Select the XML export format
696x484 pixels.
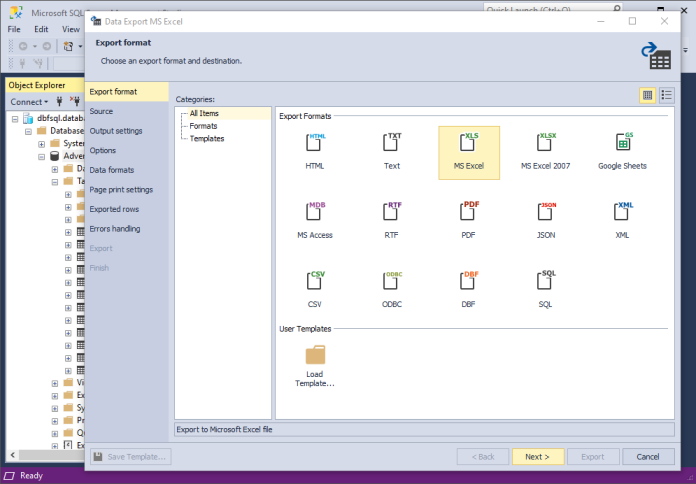click(622, 221)
